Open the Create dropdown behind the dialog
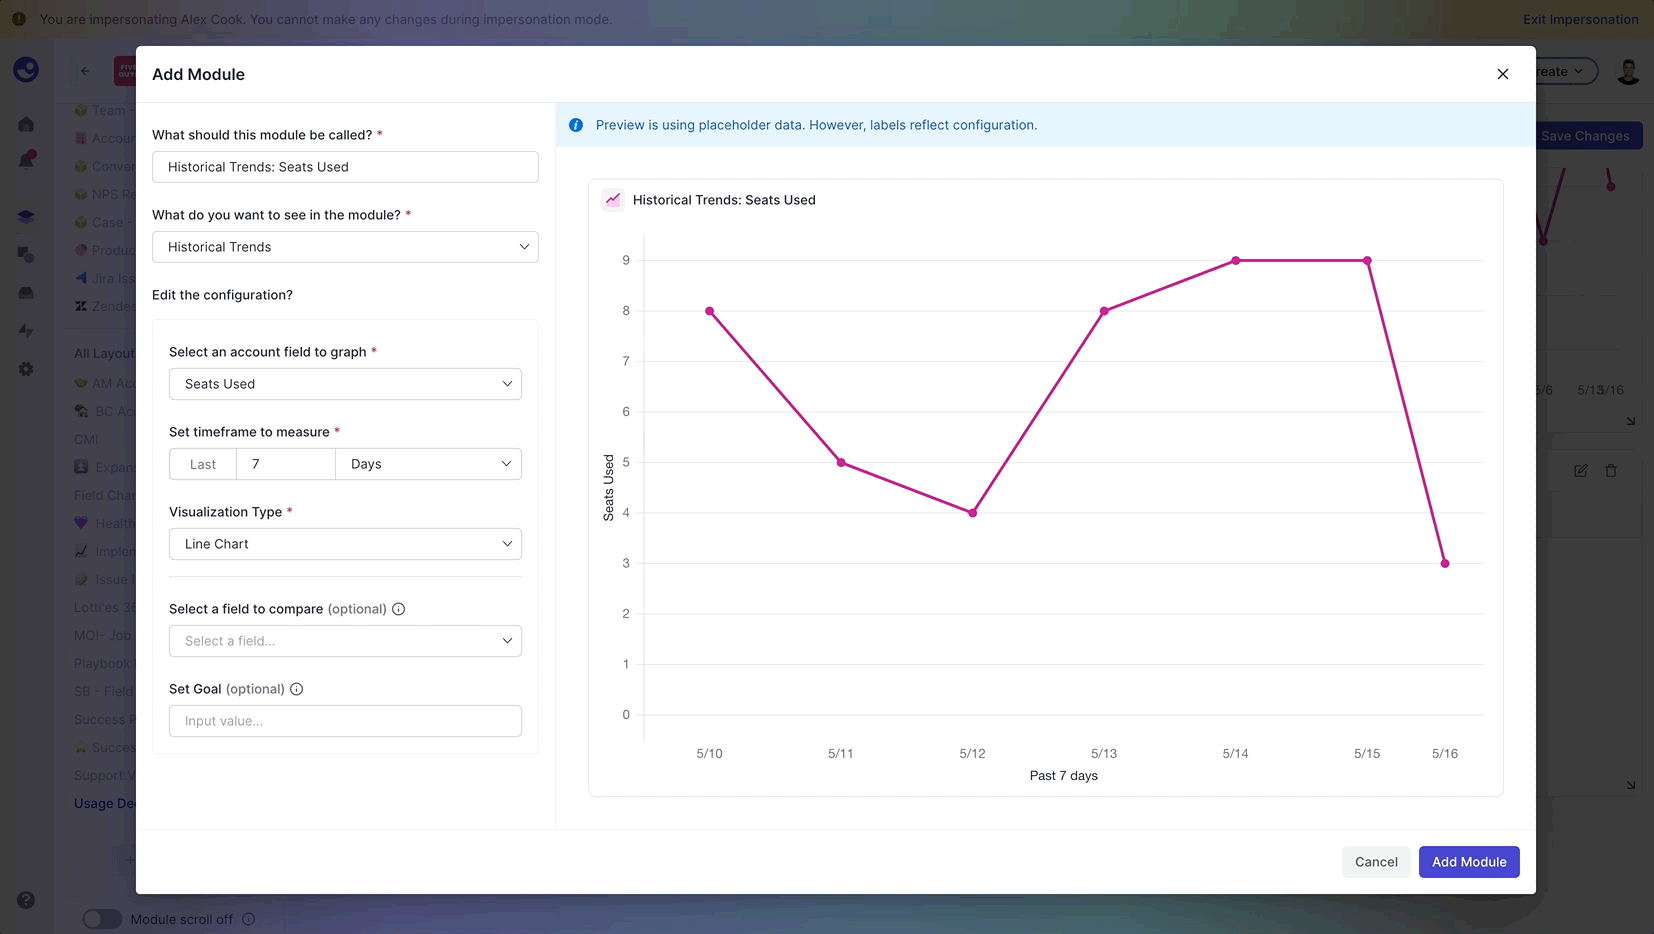The image size is (1654, 934). pos(1566,71)
